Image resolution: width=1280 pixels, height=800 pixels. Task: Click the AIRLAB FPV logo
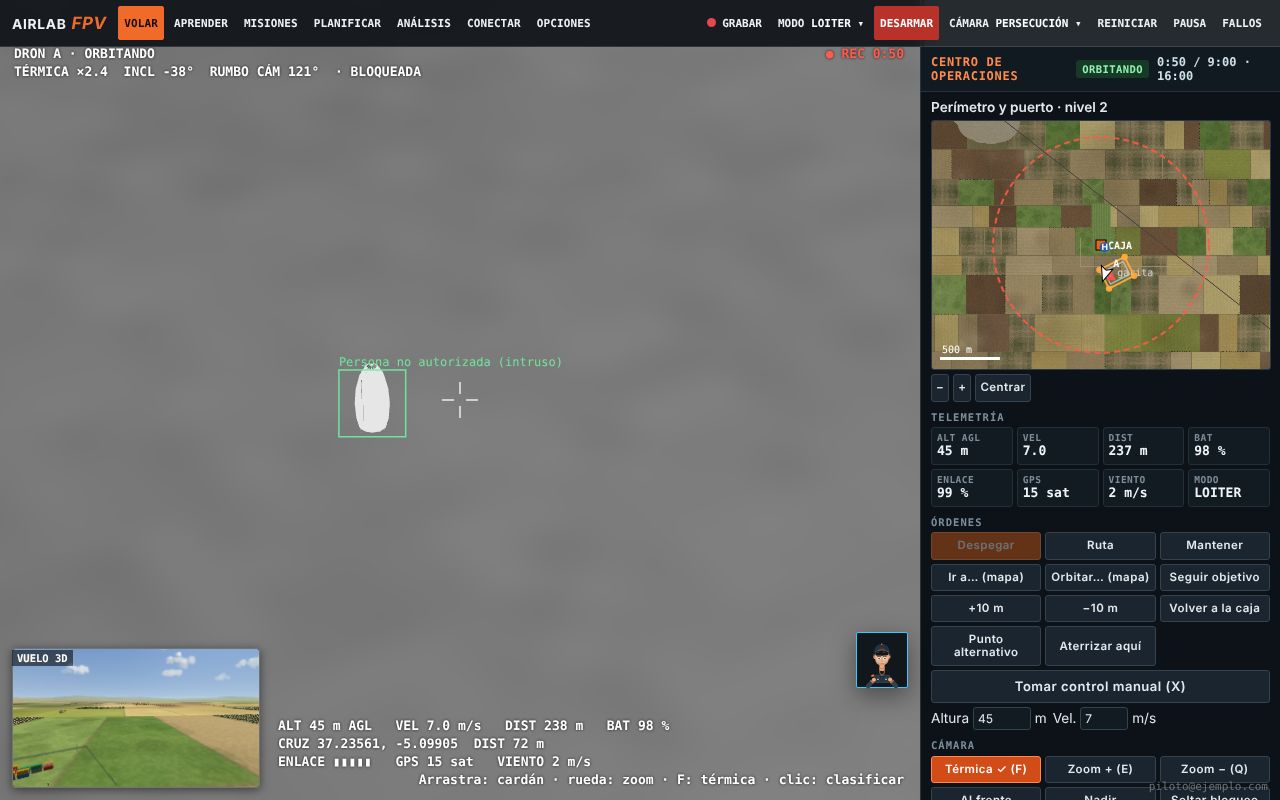(59, 23)
